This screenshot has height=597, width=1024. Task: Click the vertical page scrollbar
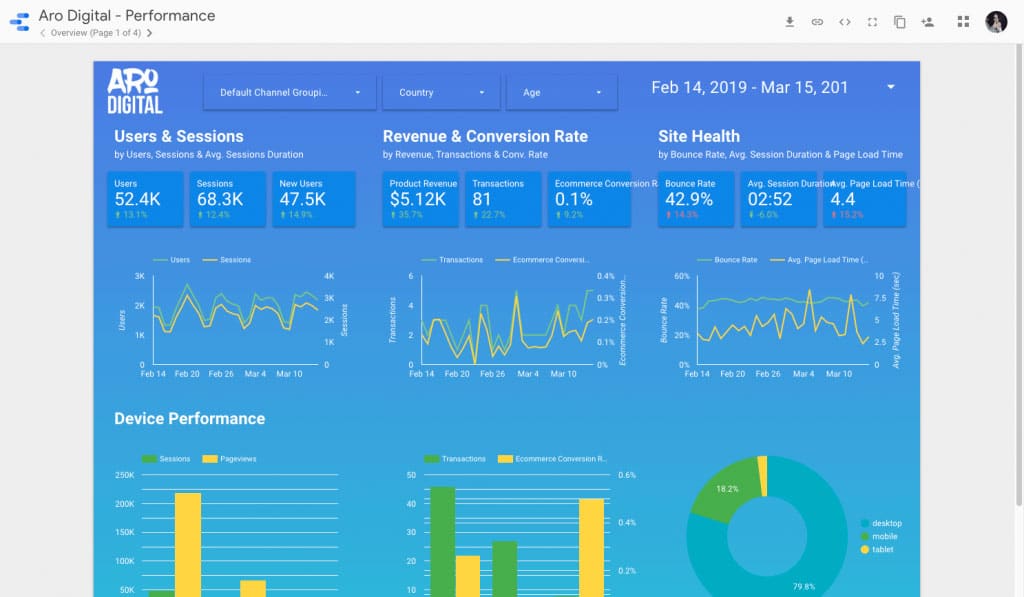pos(1019,274)
